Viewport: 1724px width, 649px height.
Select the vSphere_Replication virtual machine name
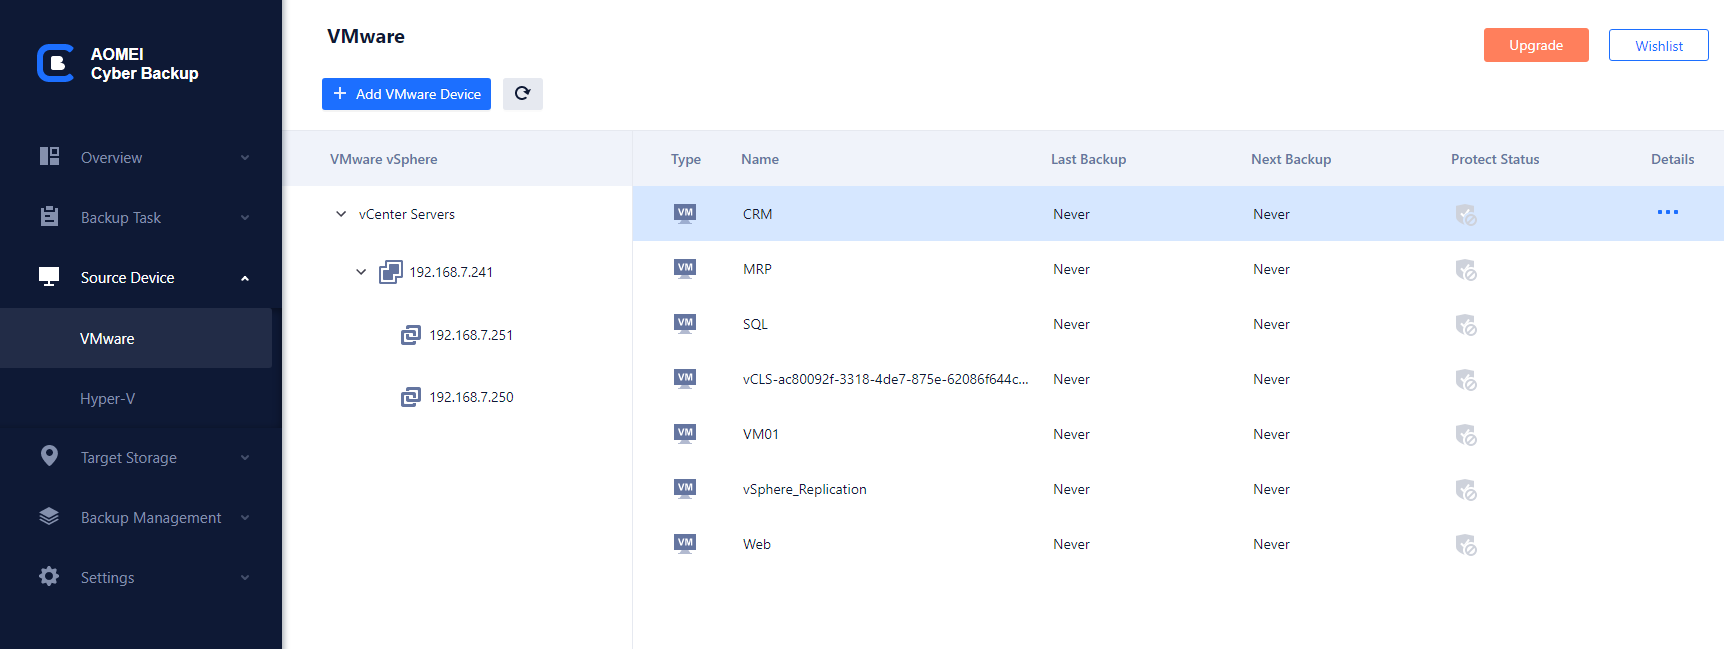[804, 489]
